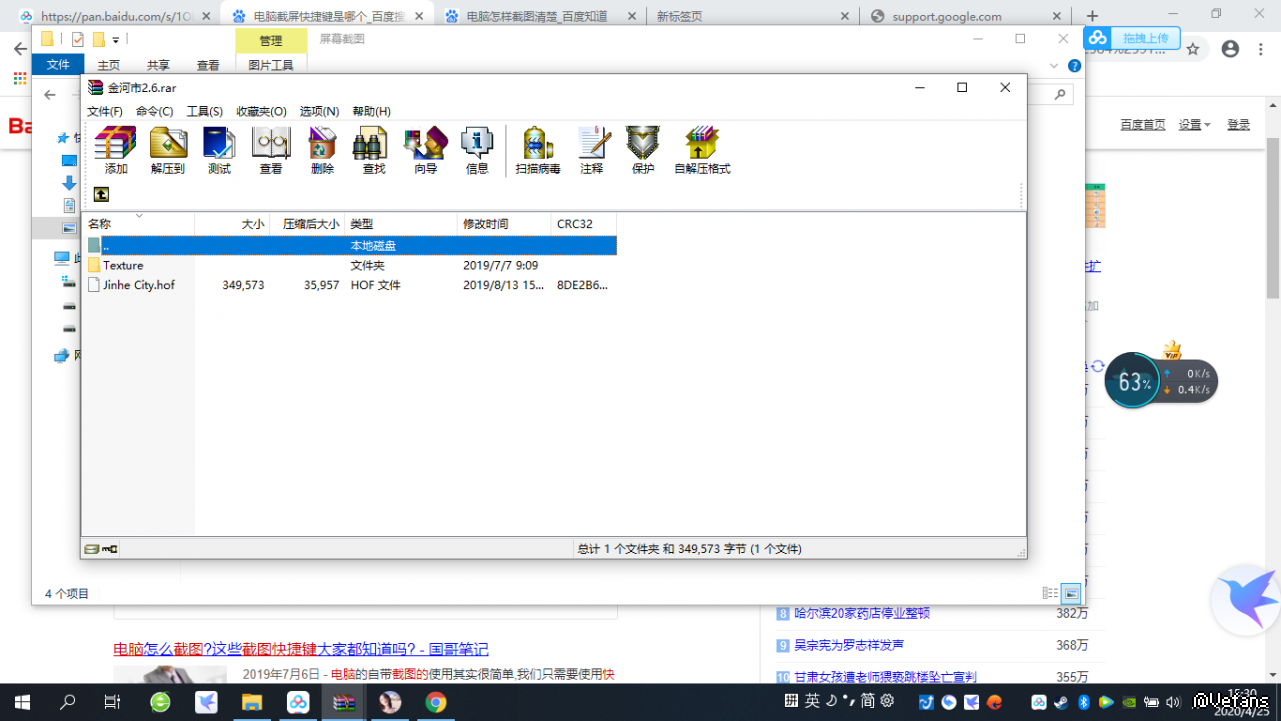
Task: Click the 测试 (Test) archive icon
Action: pos(219,145)
